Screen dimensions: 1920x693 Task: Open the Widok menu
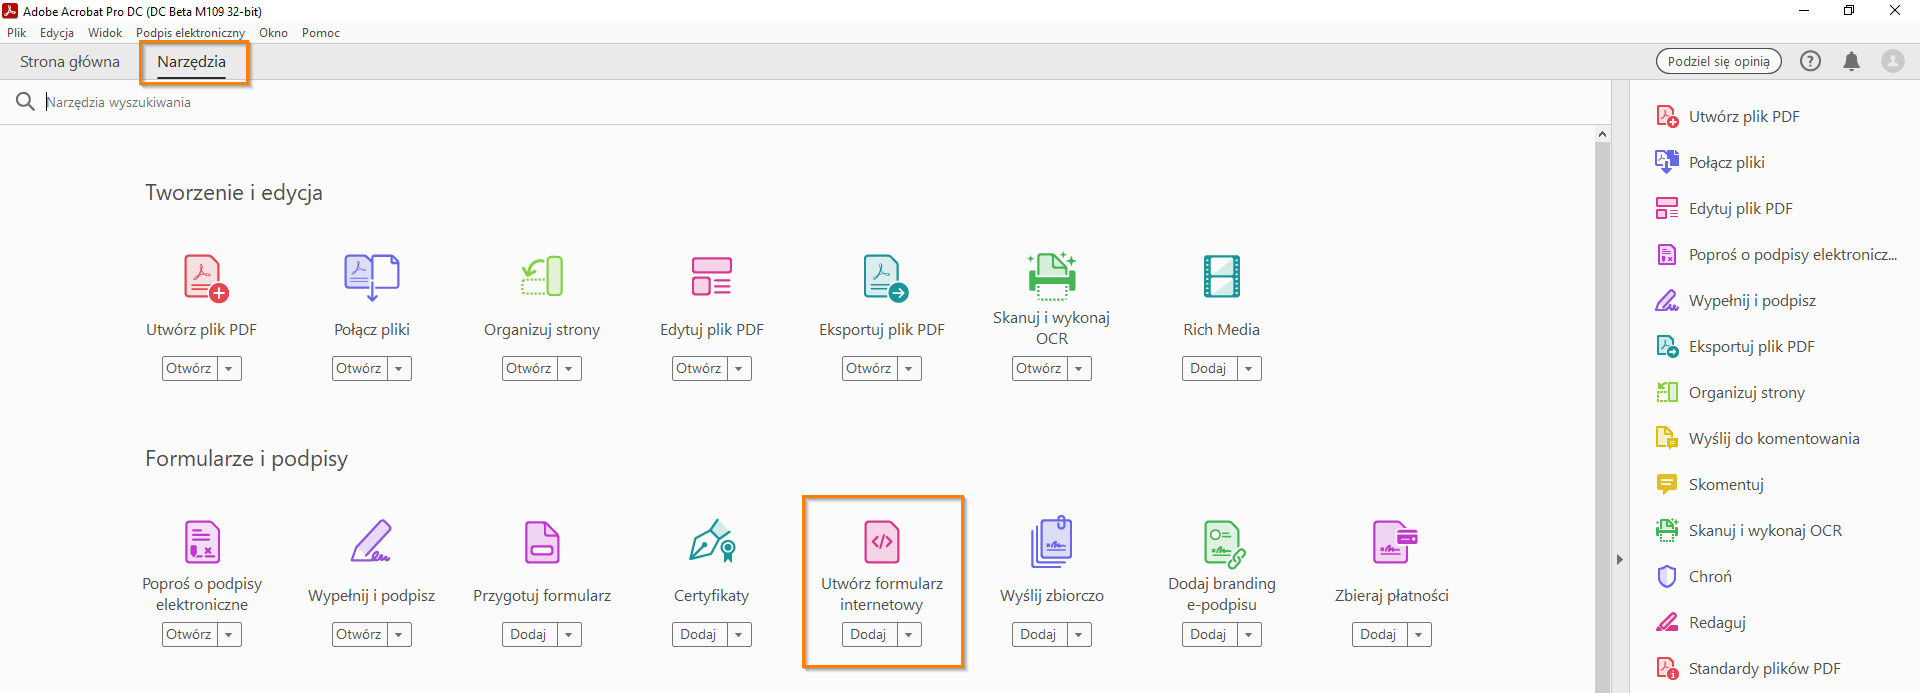pyautogui.click(x=105, y=33)
